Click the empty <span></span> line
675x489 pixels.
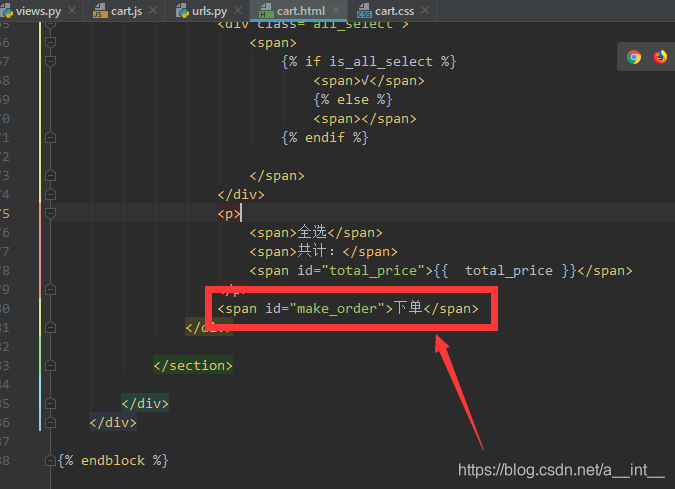point(365,119)
